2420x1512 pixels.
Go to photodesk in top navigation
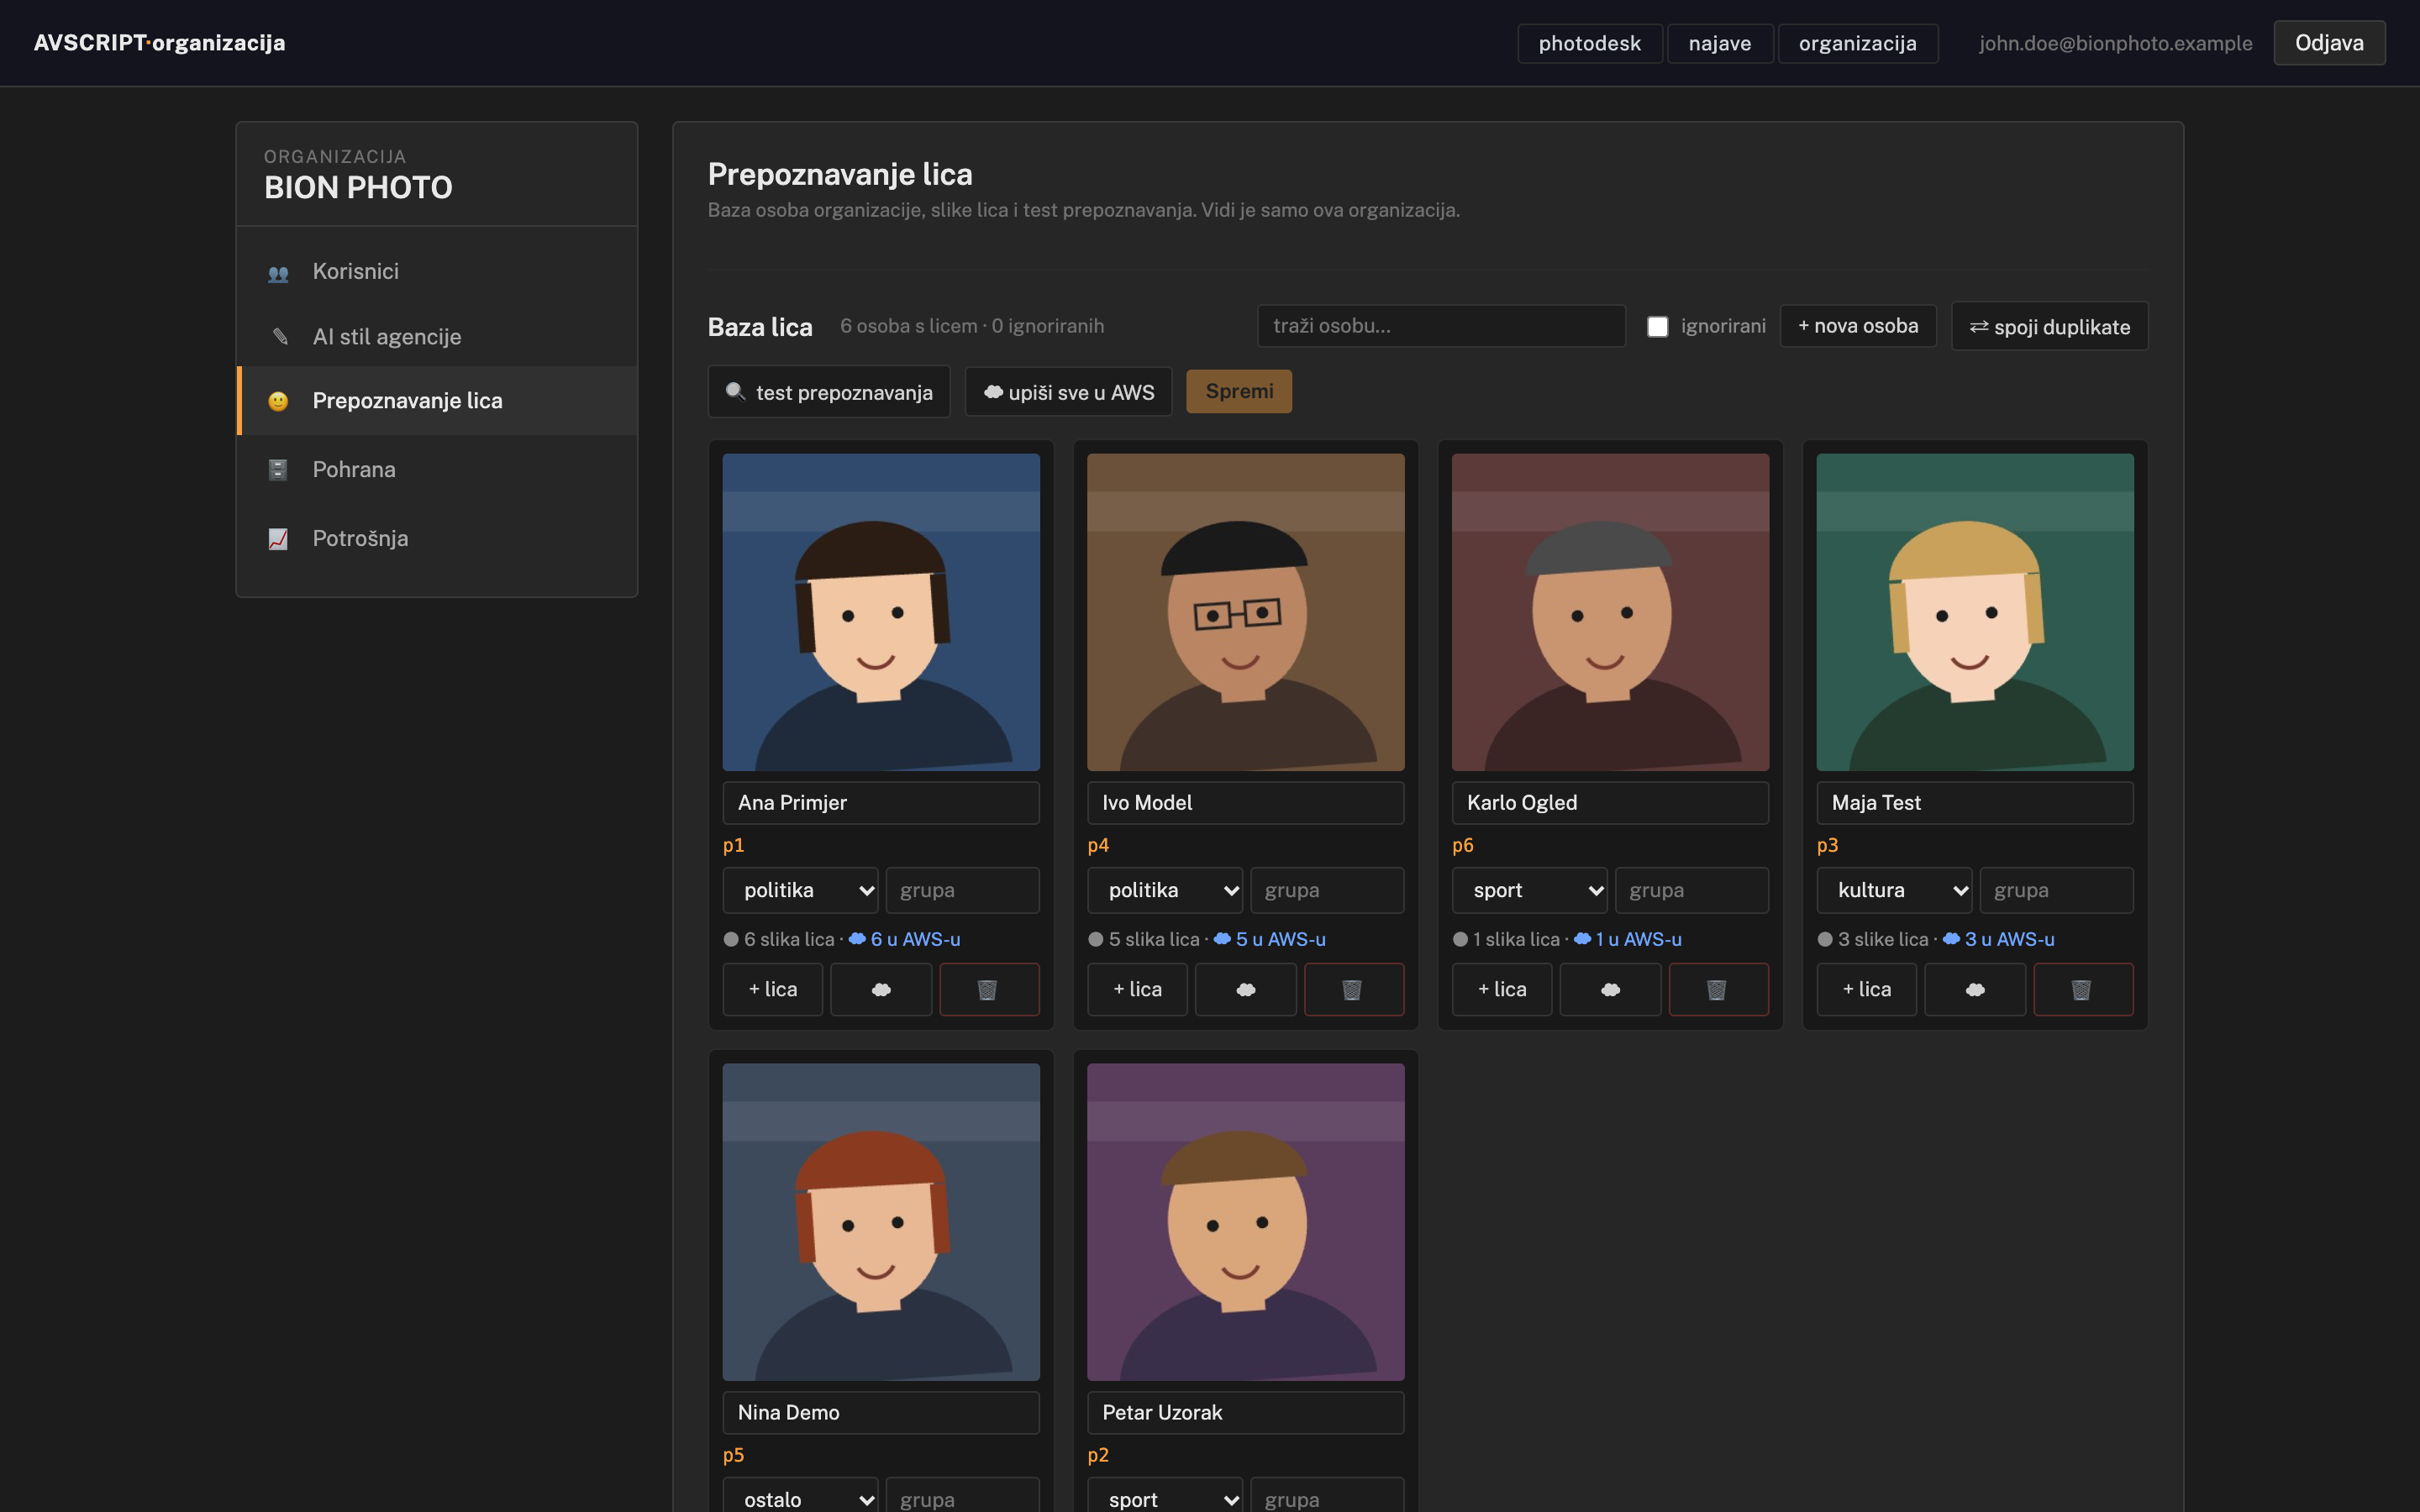[x=1589, y=43]
